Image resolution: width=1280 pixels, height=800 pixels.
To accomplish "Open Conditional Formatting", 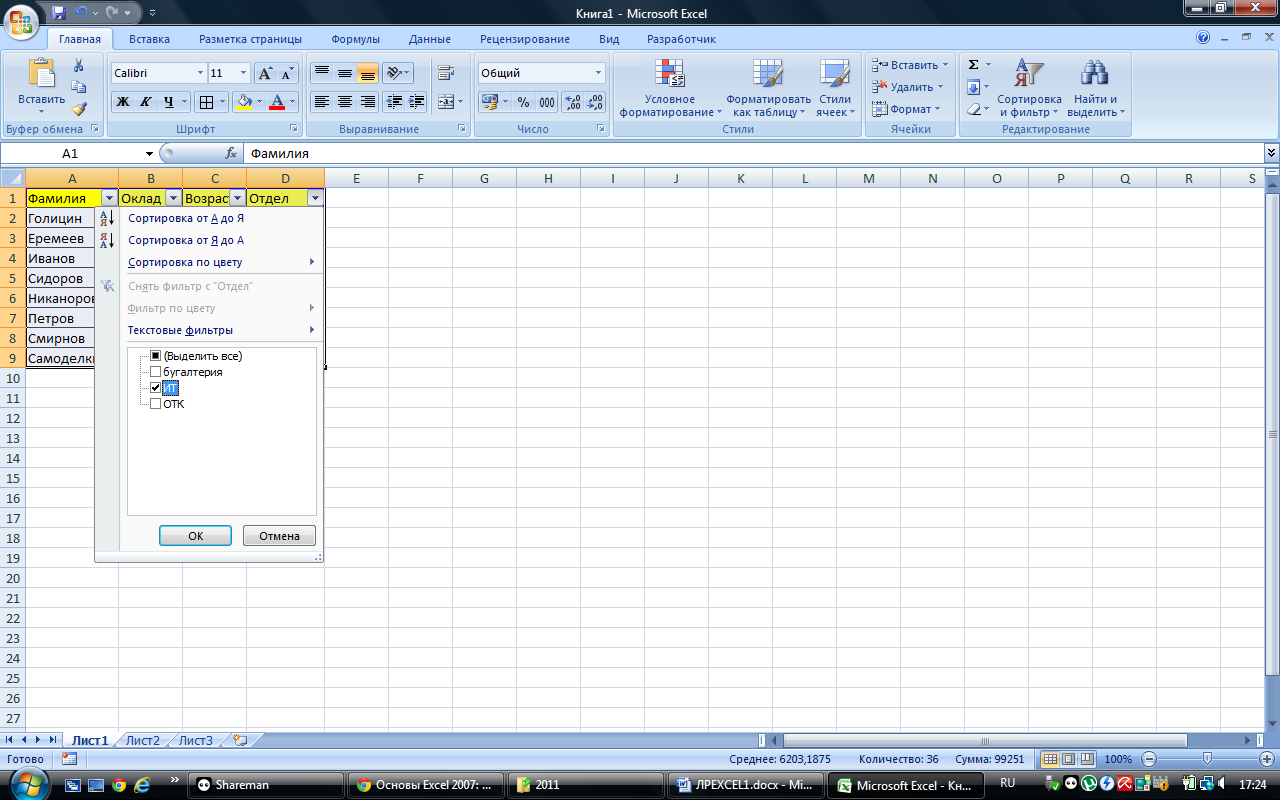I will click(x=670, y=87).
